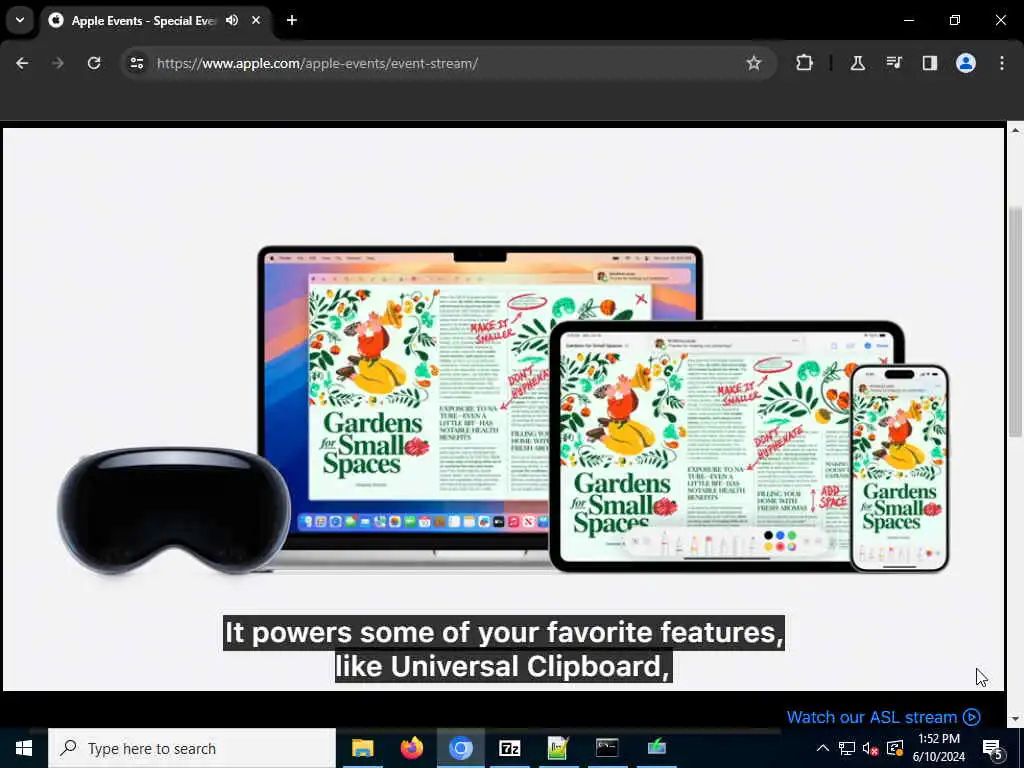Open the notification center icon

tap(992, 748)
